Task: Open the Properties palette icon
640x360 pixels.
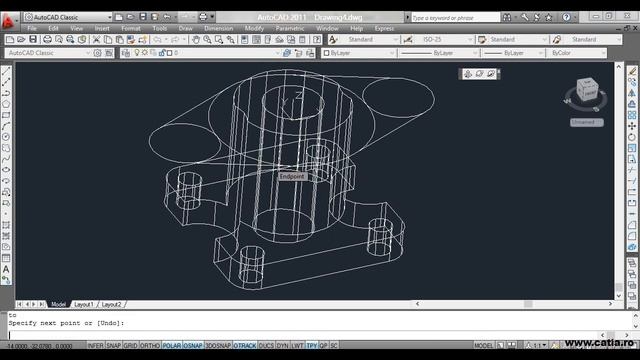Action: click(244, 40)
